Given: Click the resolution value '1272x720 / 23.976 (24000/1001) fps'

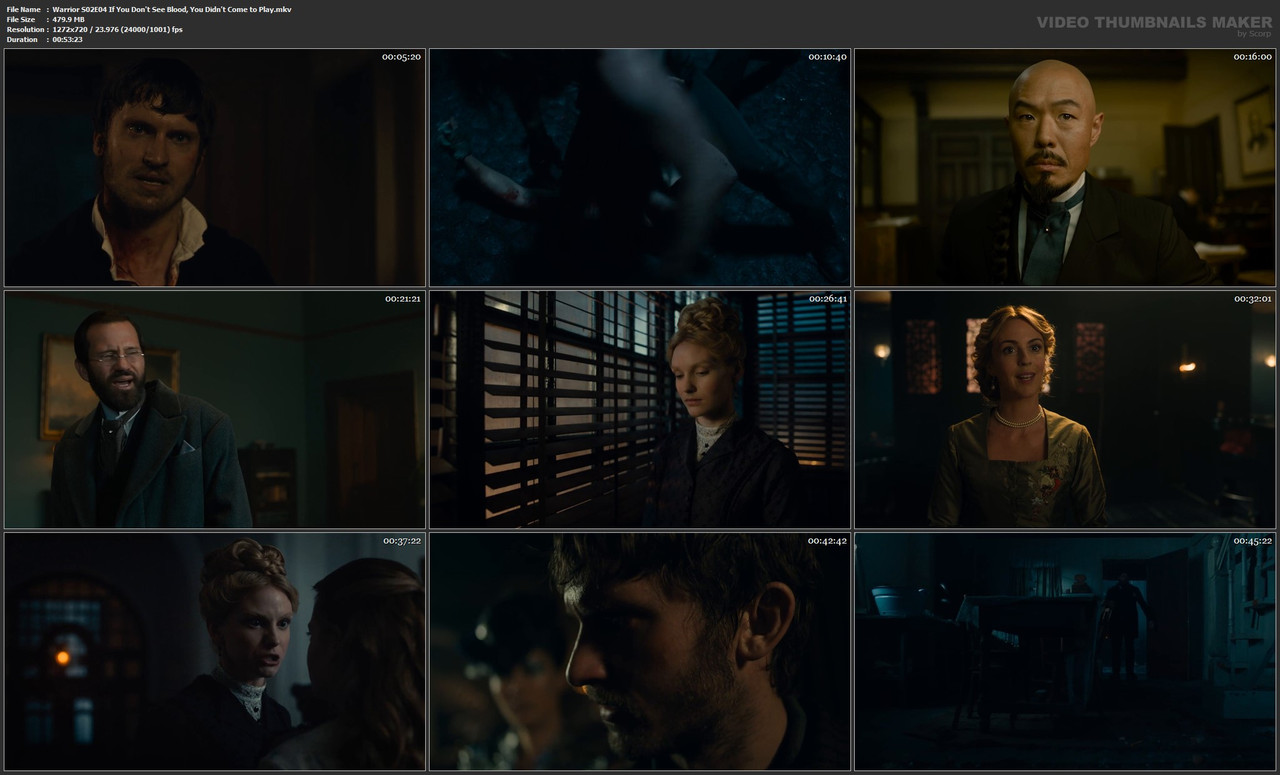Looking at the screenshot, I should tap(117, 29).
